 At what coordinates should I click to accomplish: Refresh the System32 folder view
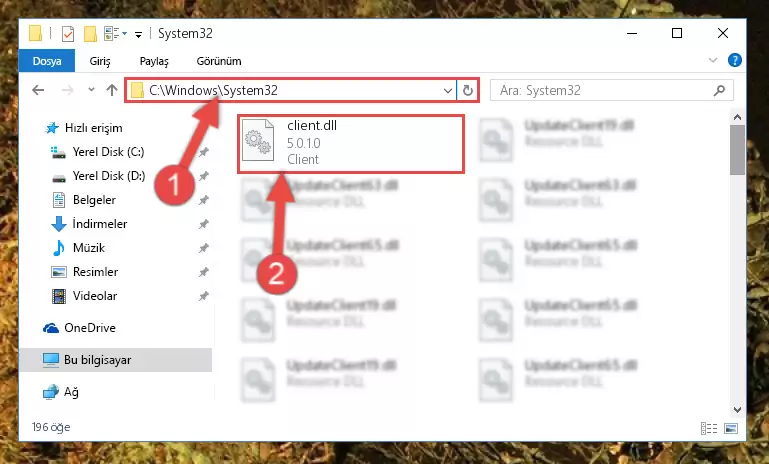point(468,90)
